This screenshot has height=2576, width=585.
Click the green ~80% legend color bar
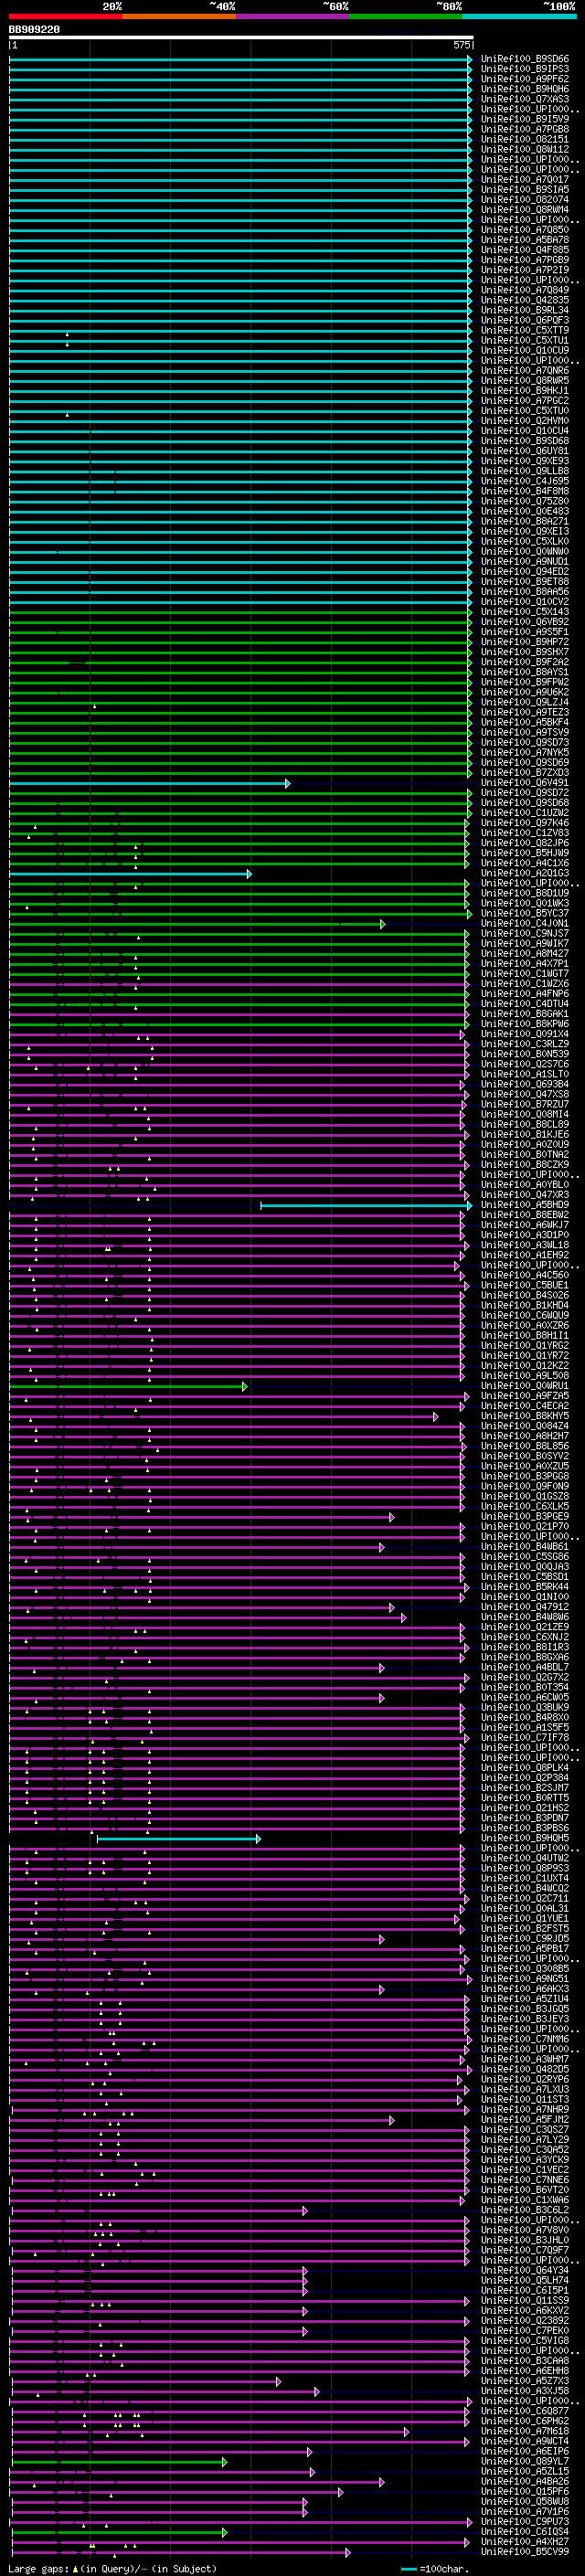click(406, 16)
